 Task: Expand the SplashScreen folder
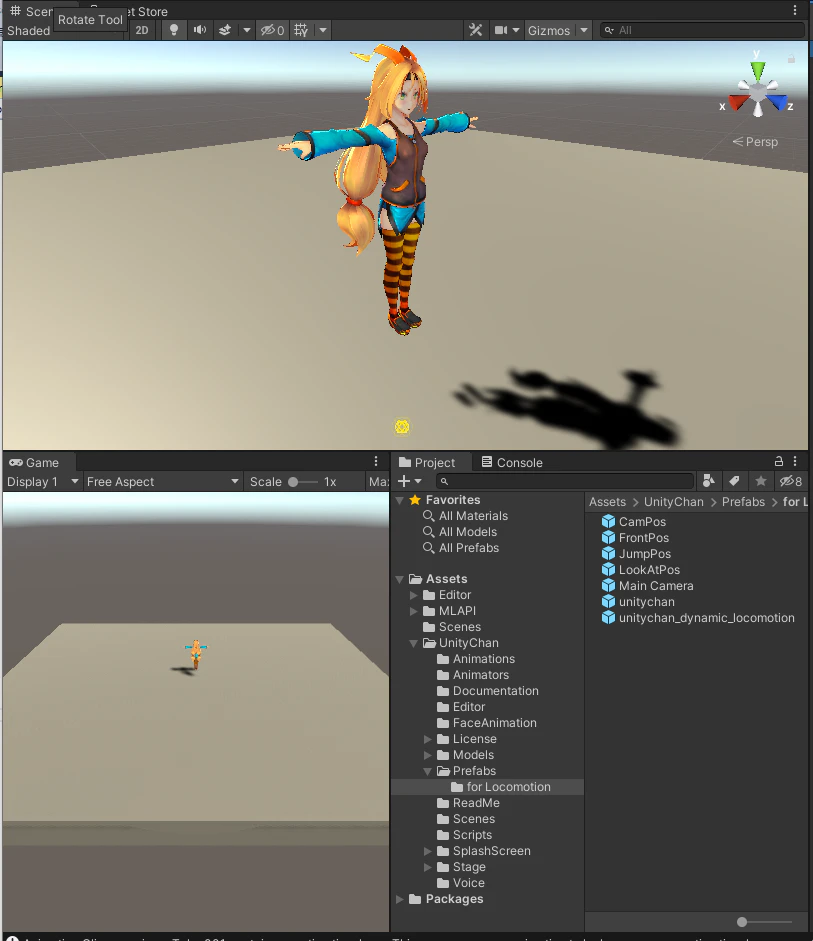click(x=428, y=851)
